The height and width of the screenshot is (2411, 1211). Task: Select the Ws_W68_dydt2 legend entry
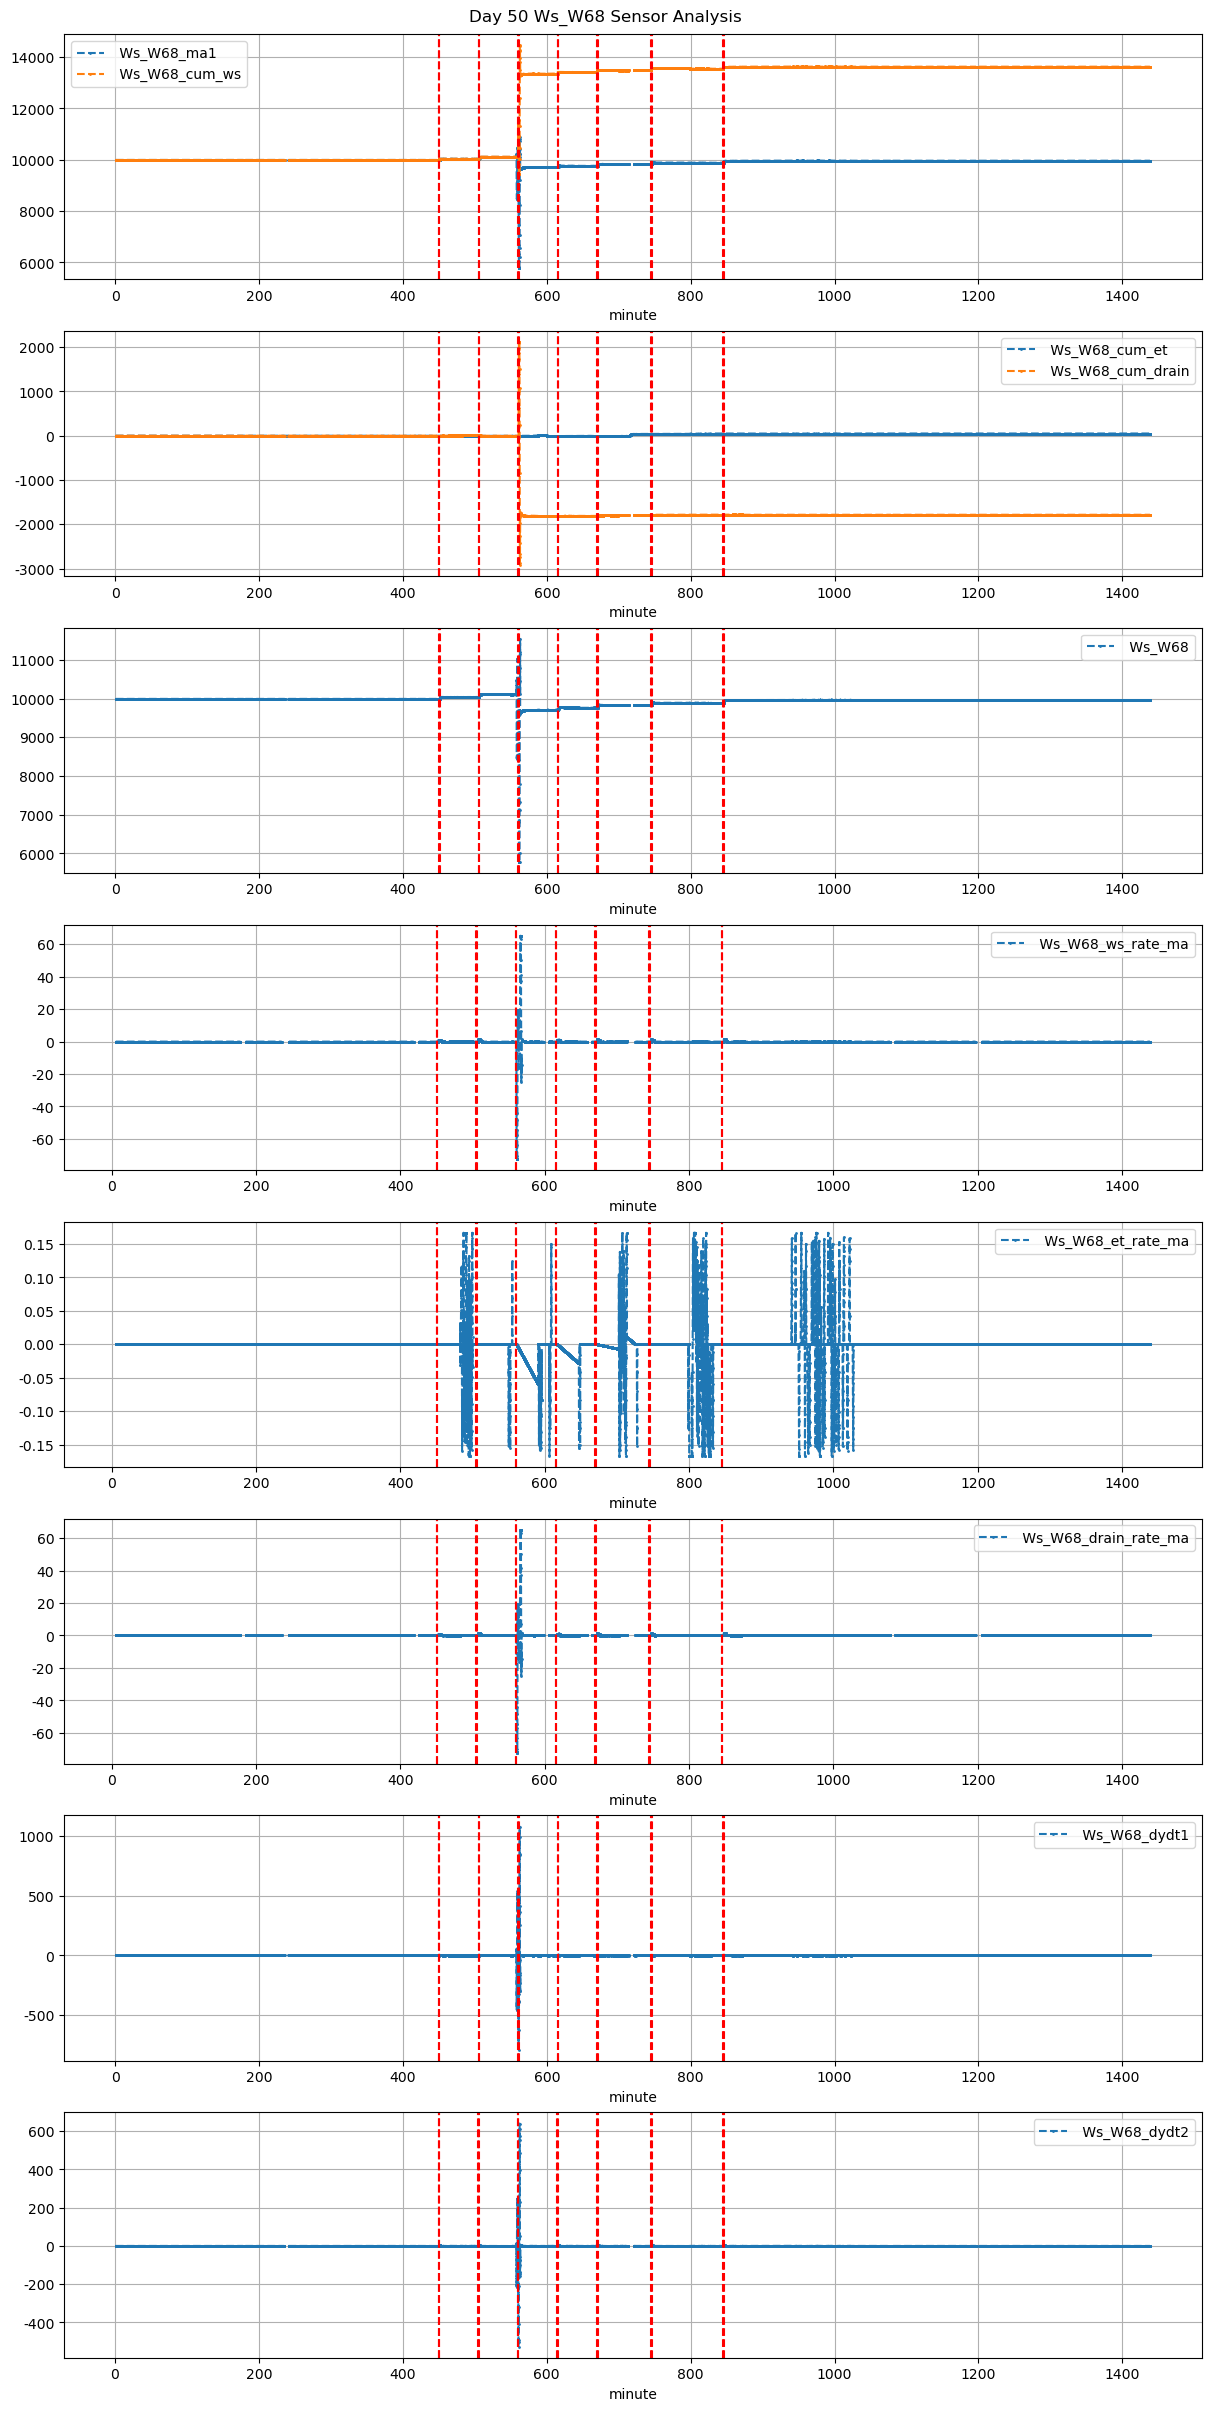pos(1135,2132)
